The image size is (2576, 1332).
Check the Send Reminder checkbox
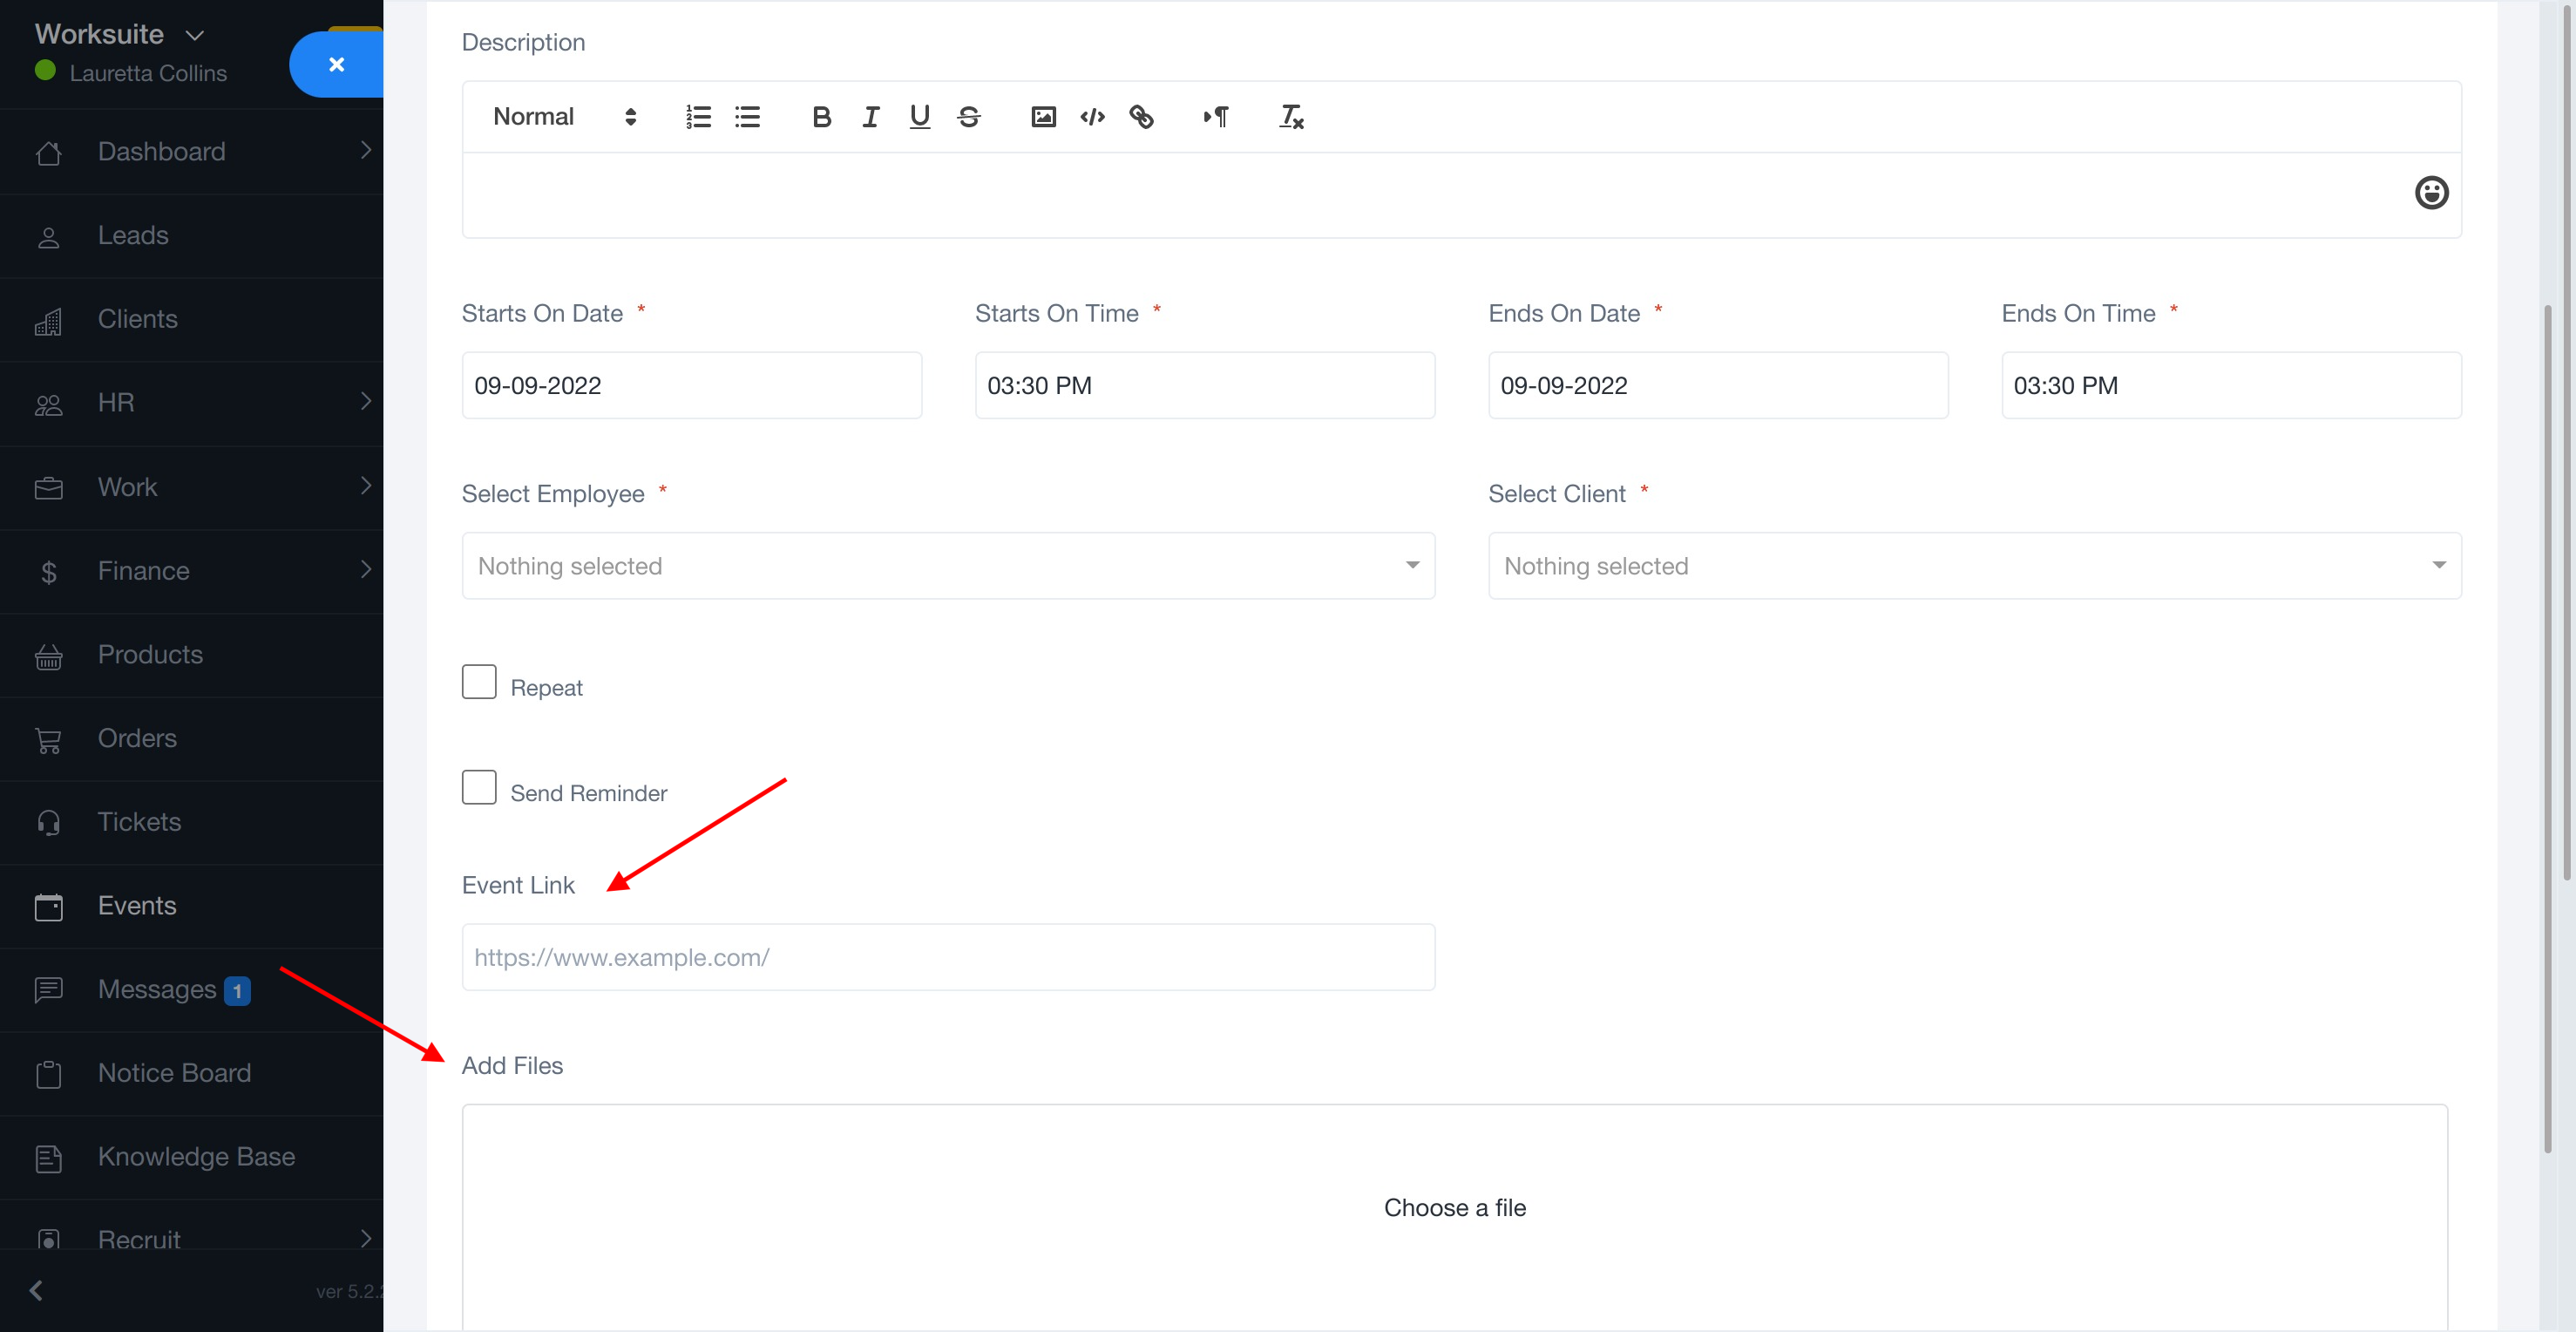479,787
